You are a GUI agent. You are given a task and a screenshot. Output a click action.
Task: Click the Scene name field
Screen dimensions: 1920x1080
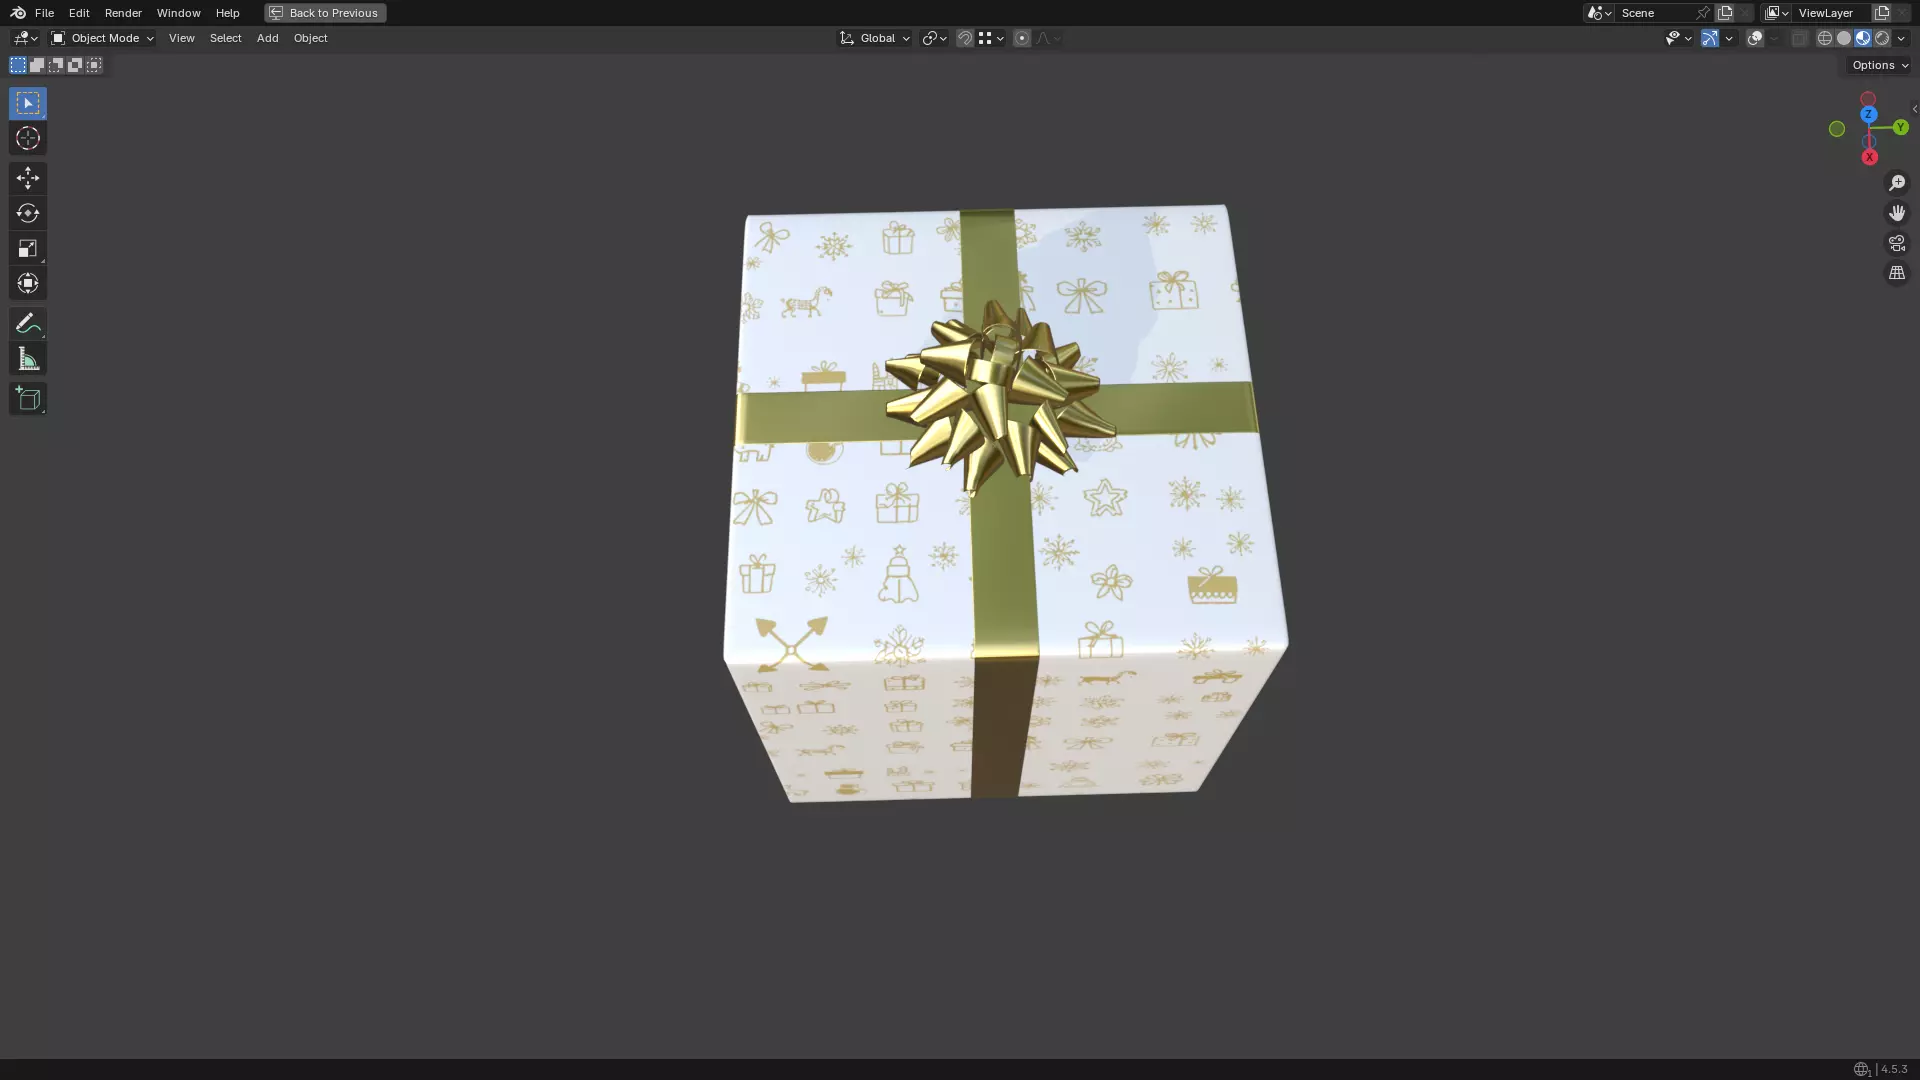[1655, 13]
